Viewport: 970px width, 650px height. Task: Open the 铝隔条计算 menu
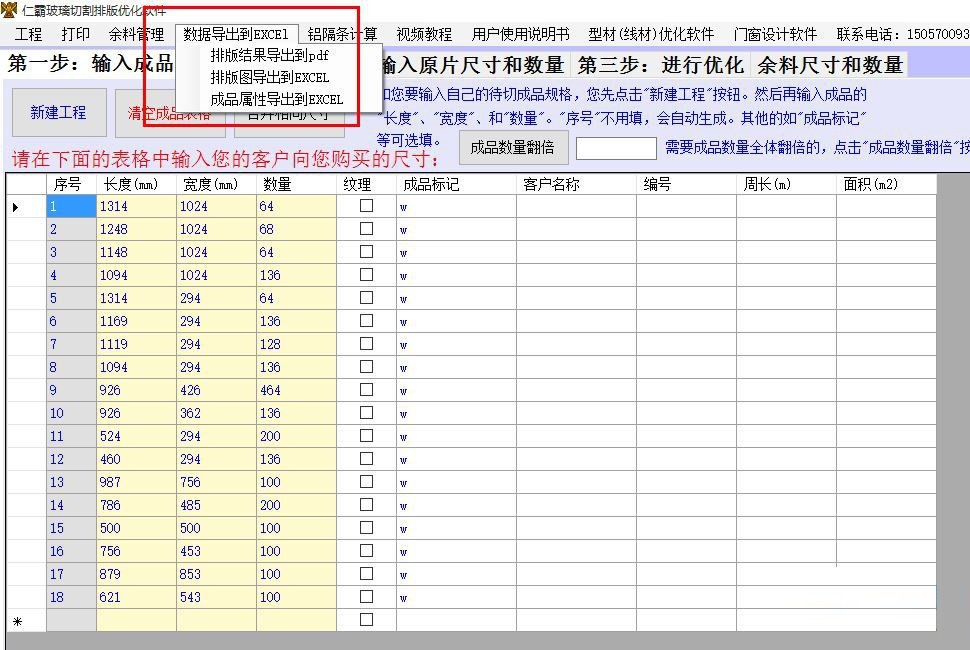342,34
